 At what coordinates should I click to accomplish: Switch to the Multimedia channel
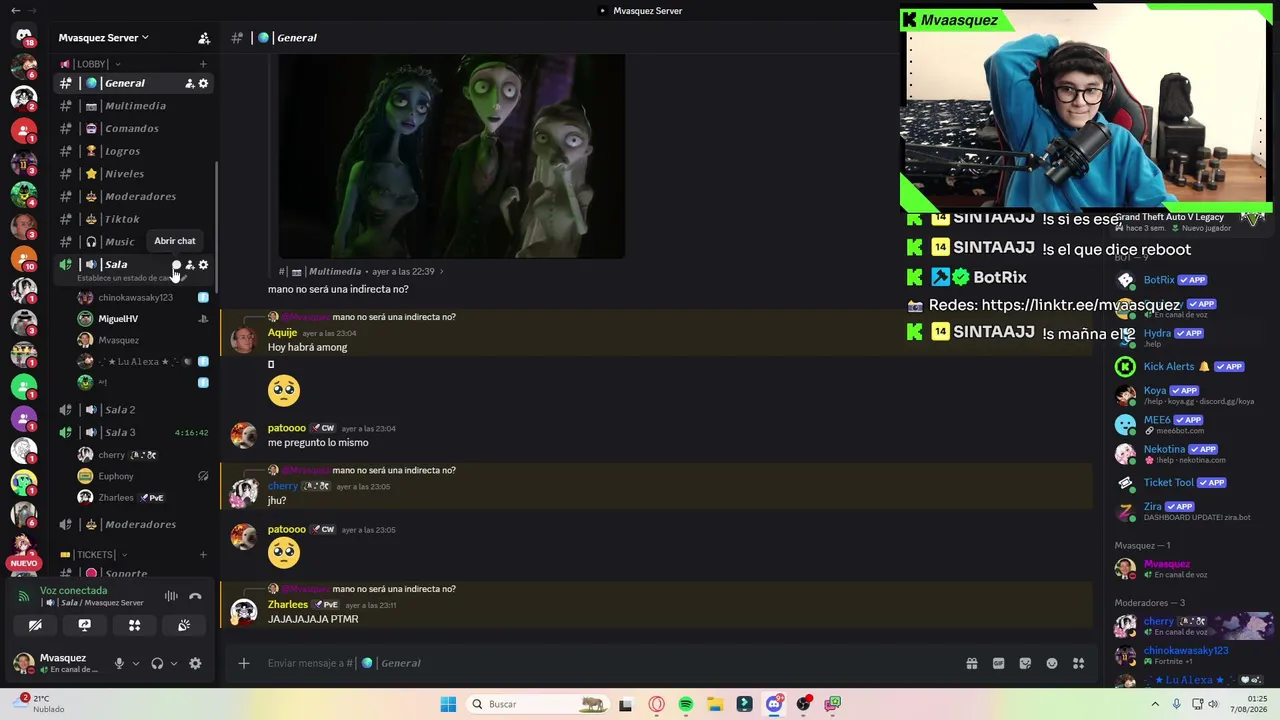tap(134, 106)
